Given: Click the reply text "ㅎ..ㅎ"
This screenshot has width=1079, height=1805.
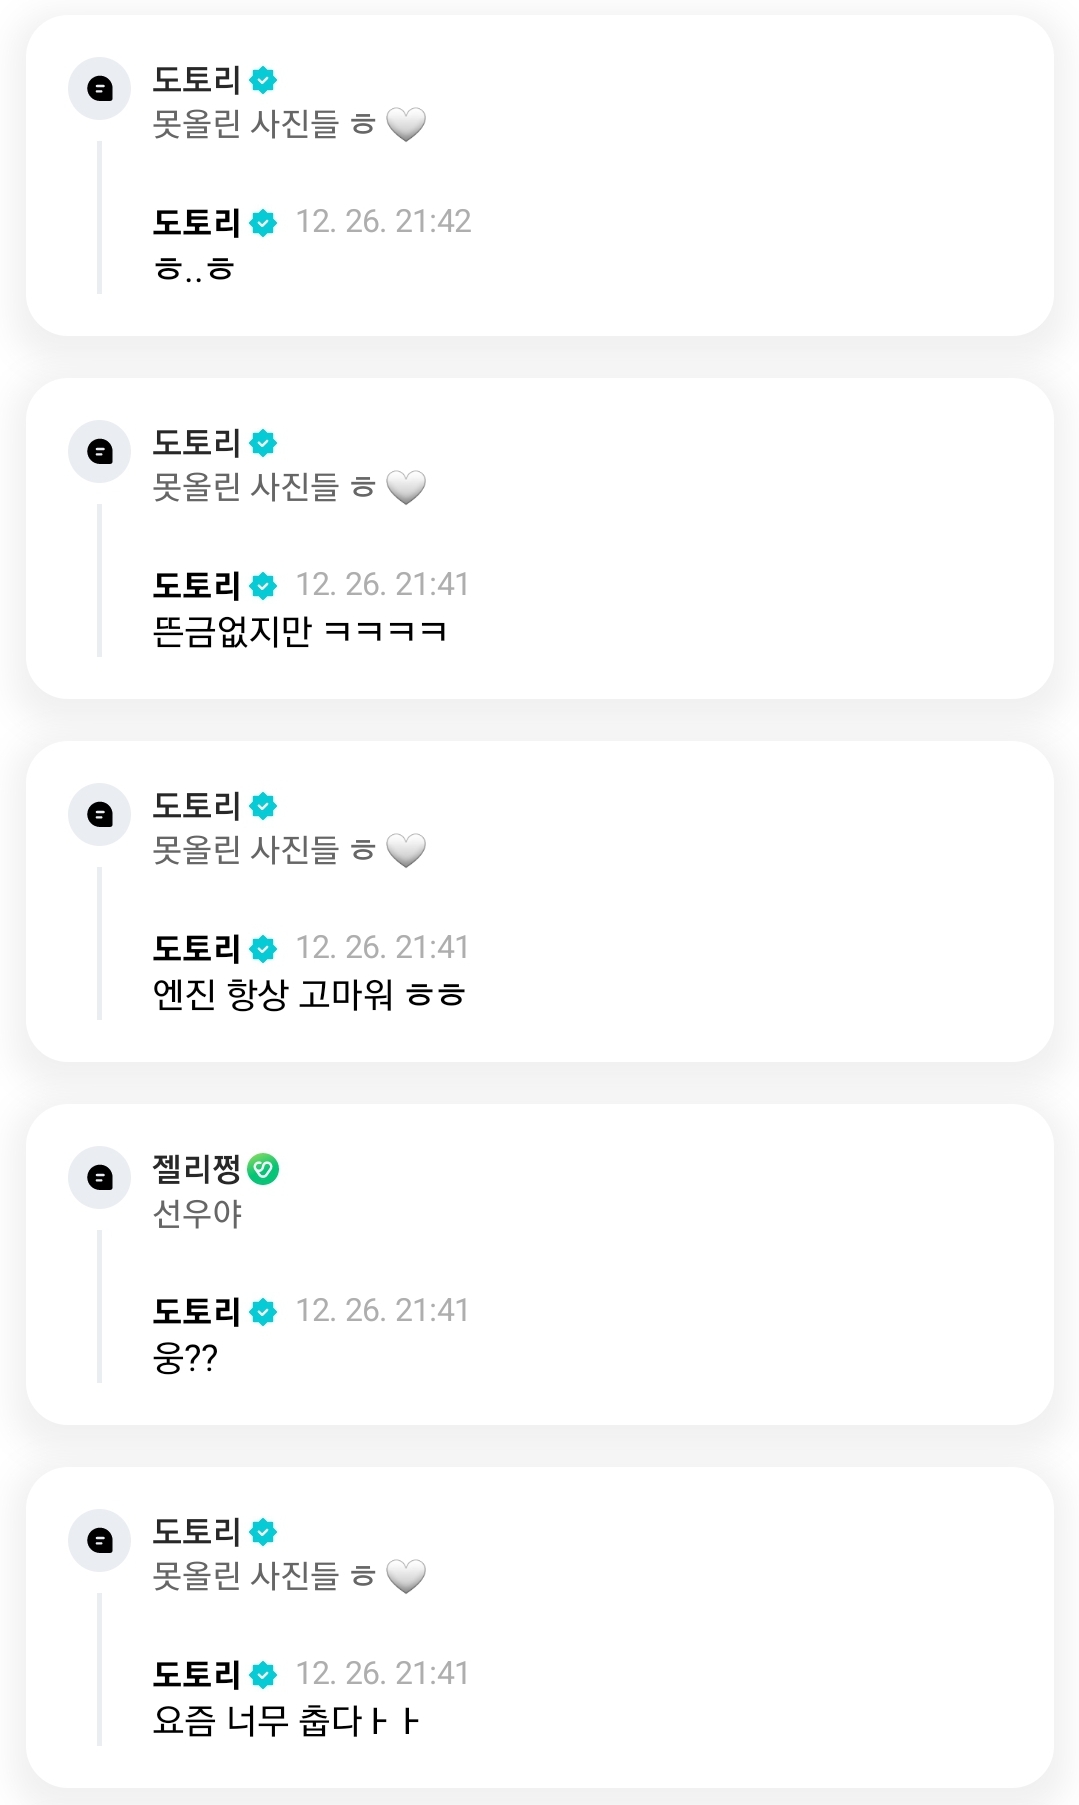Looking at the screenshot, I should pyautogui.click(x=193, y=269).
